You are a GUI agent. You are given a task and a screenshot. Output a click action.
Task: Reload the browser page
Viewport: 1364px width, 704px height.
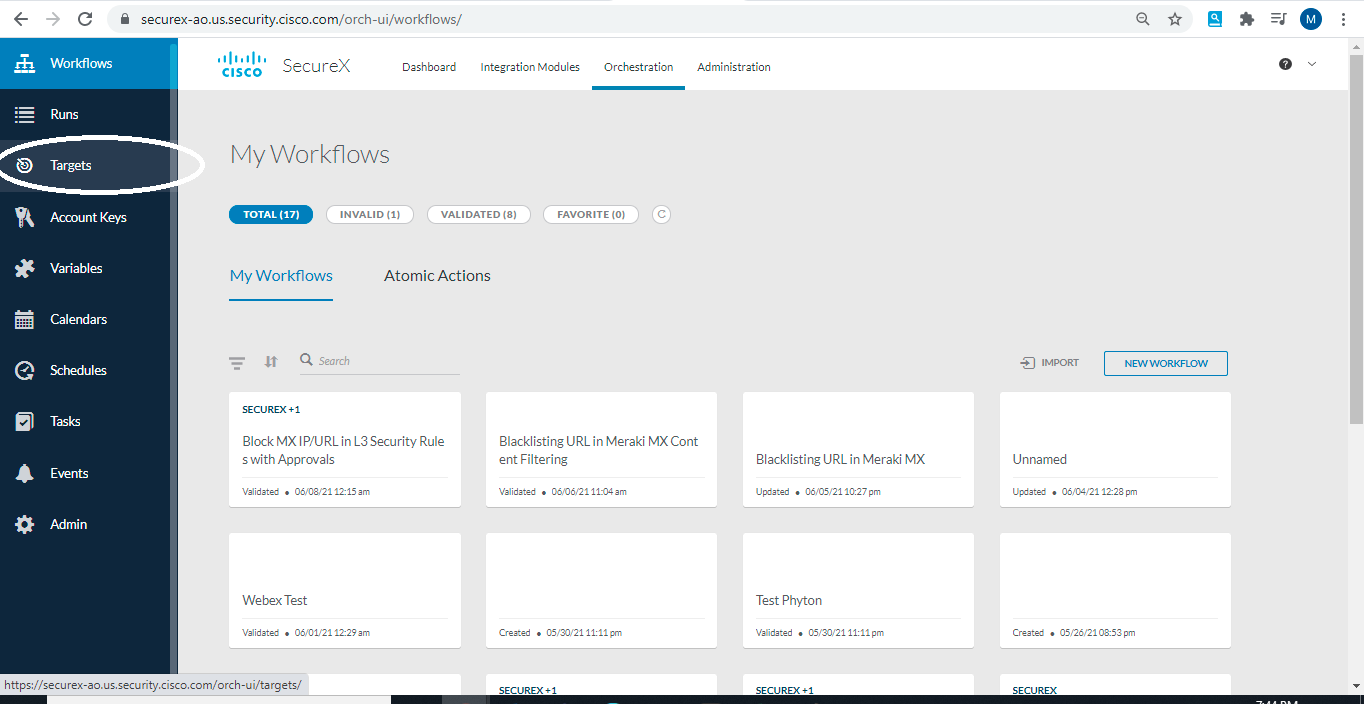(85, 19)
